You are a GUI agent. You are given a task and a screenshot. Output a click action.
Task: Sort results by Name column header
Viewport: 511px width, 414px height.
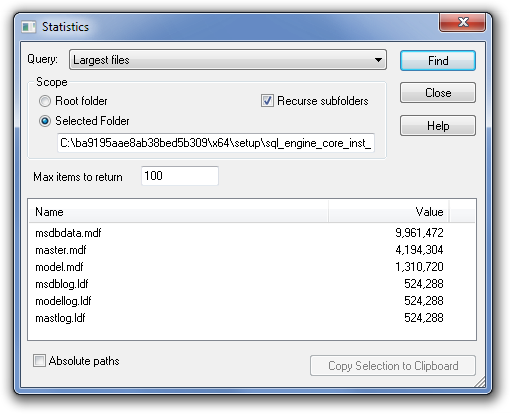point(178,212)
